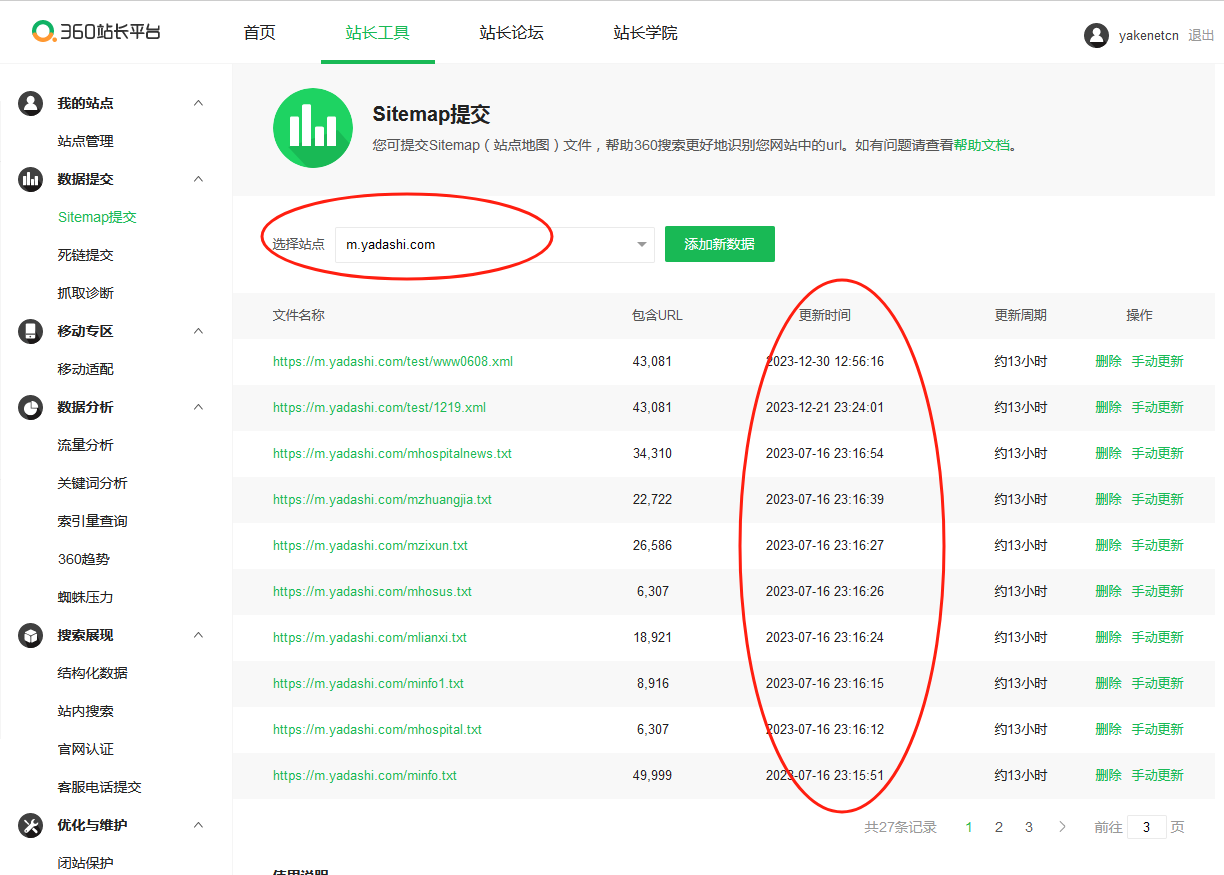Collapse the 优化与维护 section chevron
Viewport: 1224px width, 875px height.
point(198,825)
